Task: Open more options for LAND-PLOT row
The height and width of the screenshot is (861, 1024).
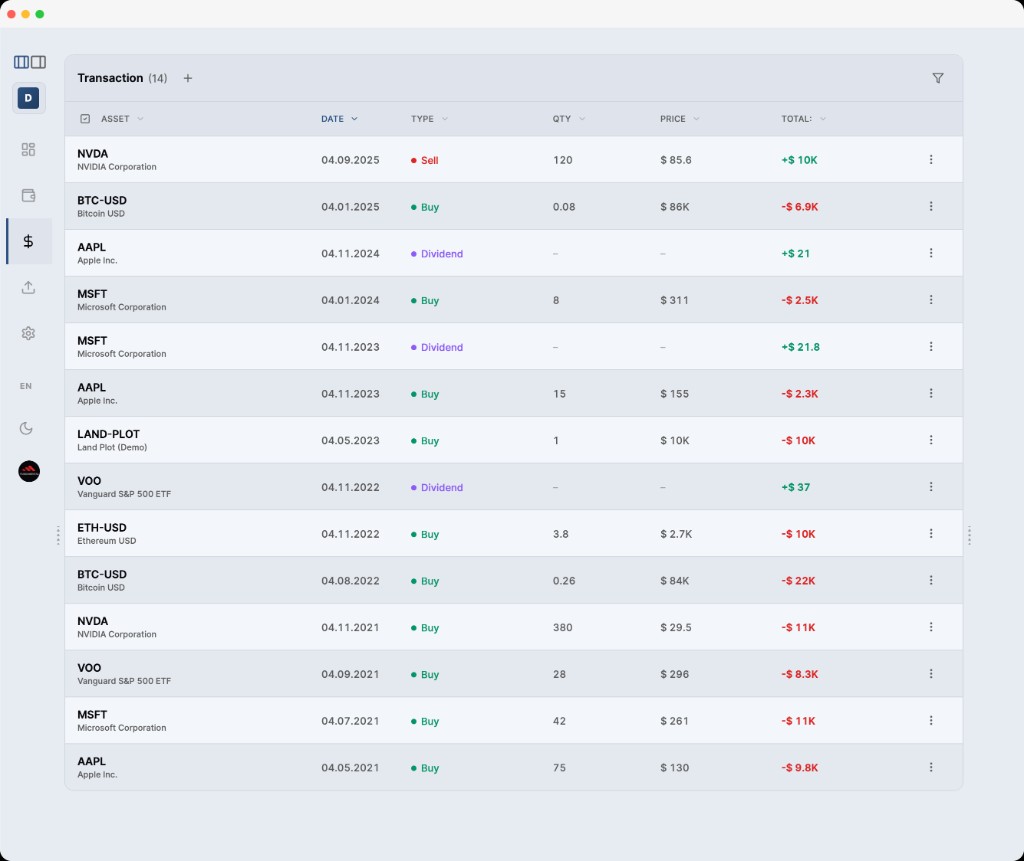Action: click(x=931, y=440)
